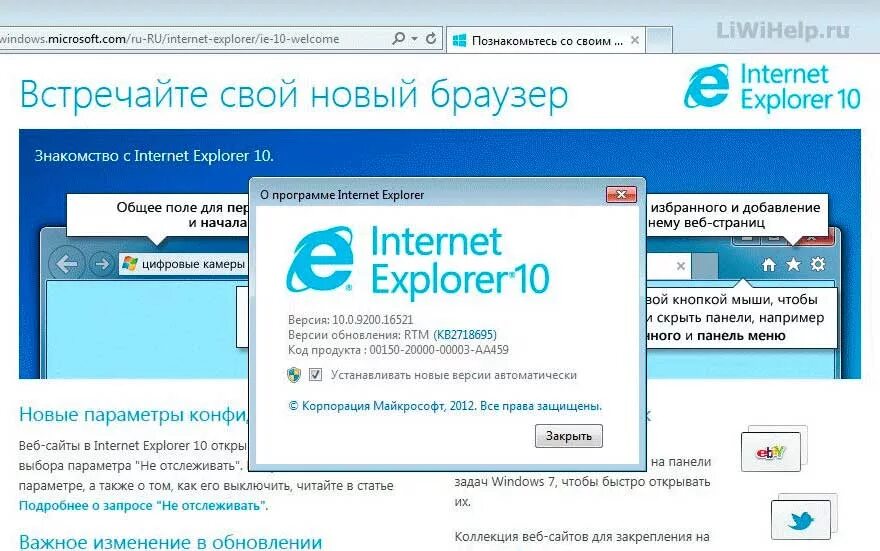Refresh the page with reload icon

tap(431, 39)
